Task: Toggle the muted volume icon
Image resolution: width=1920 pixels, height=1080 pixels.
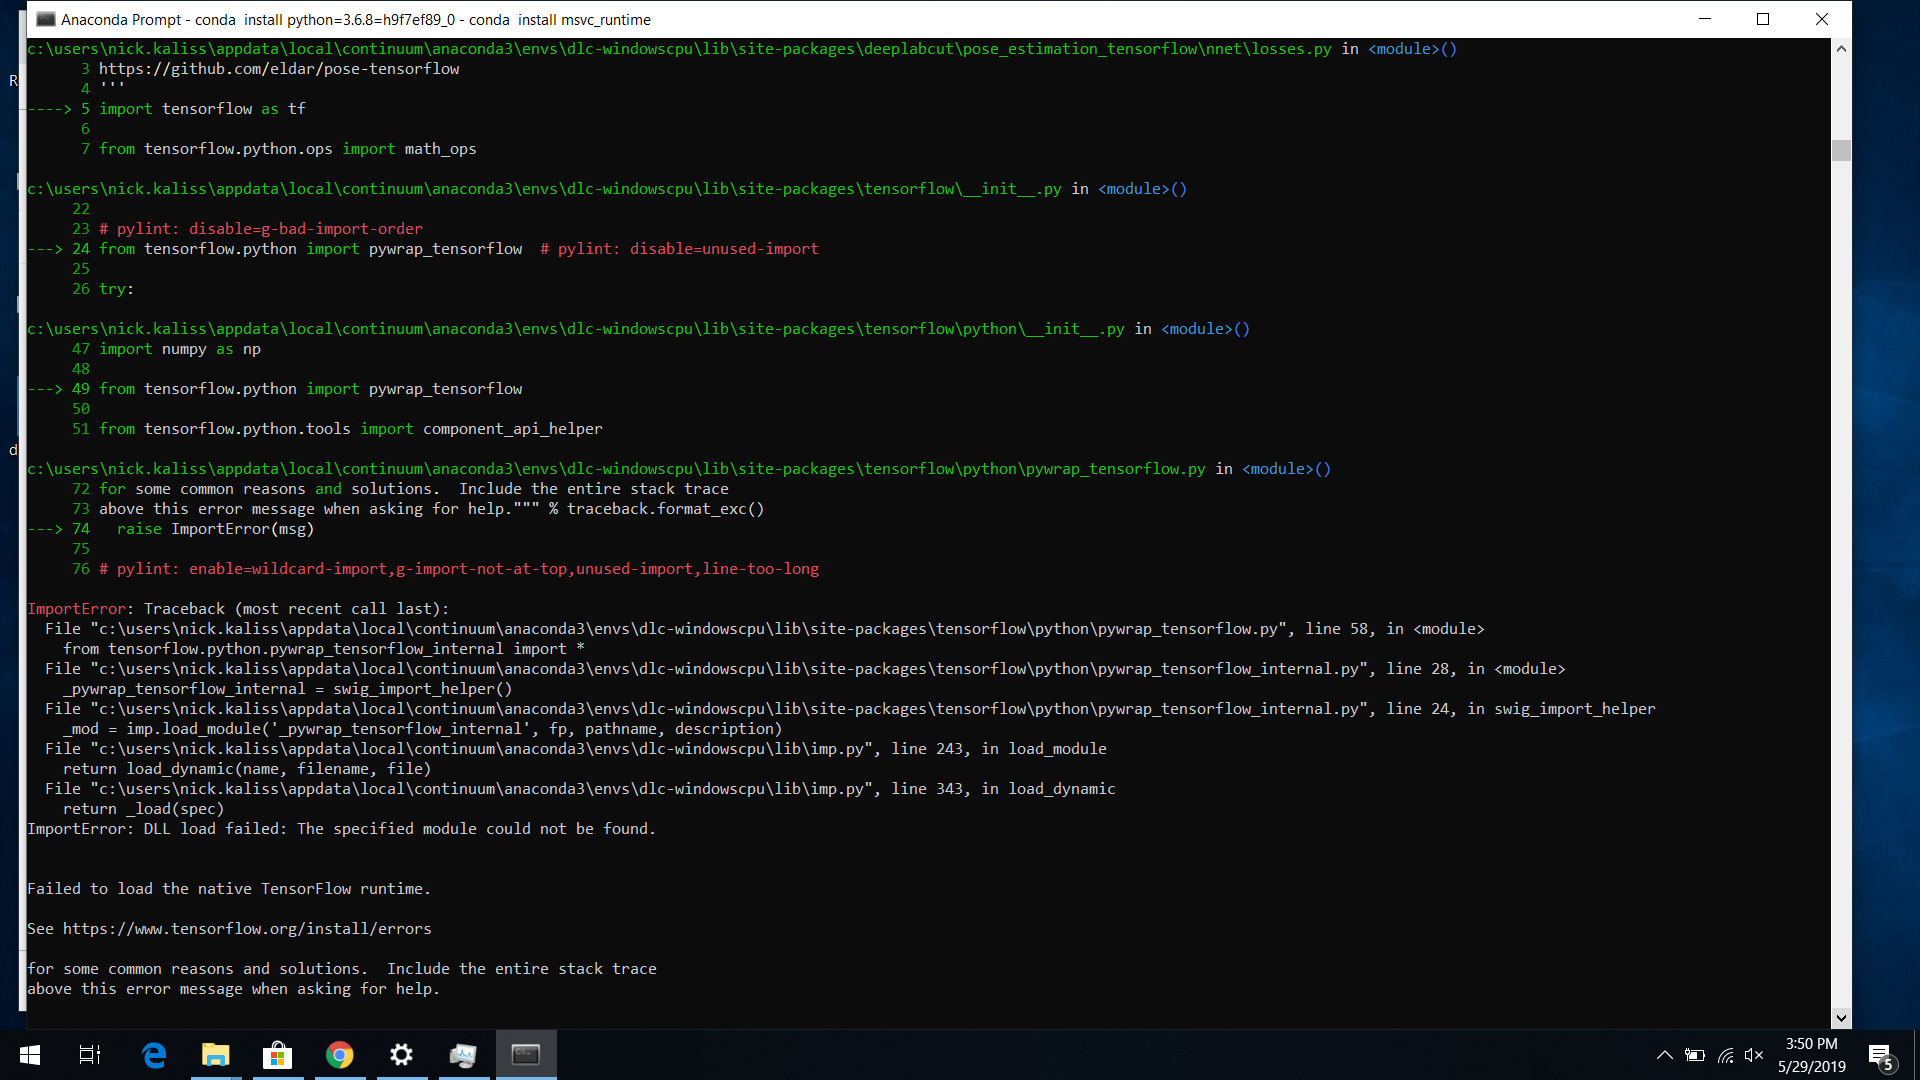Action: [x=1754, y=1055]
